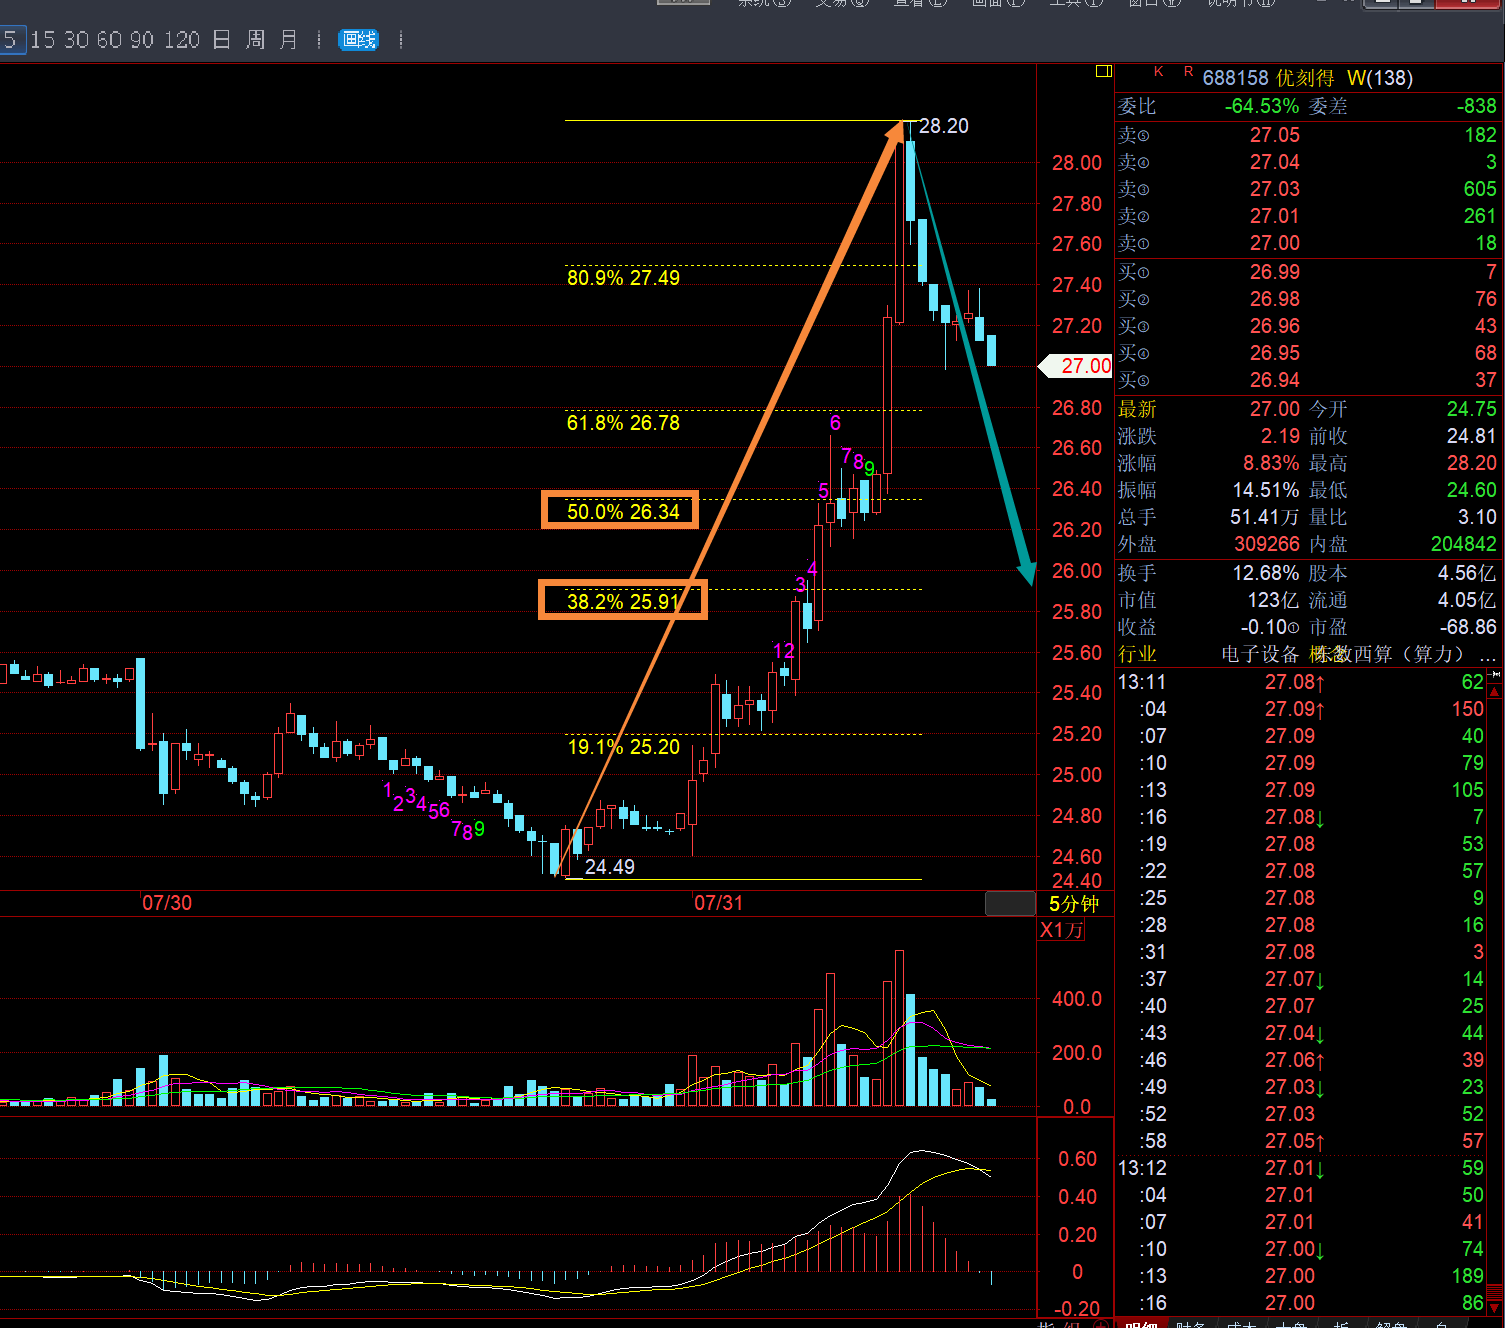Click the 委差 value -838
The width and height of the screenshot is (1505, 1328).
[1476, 106]
